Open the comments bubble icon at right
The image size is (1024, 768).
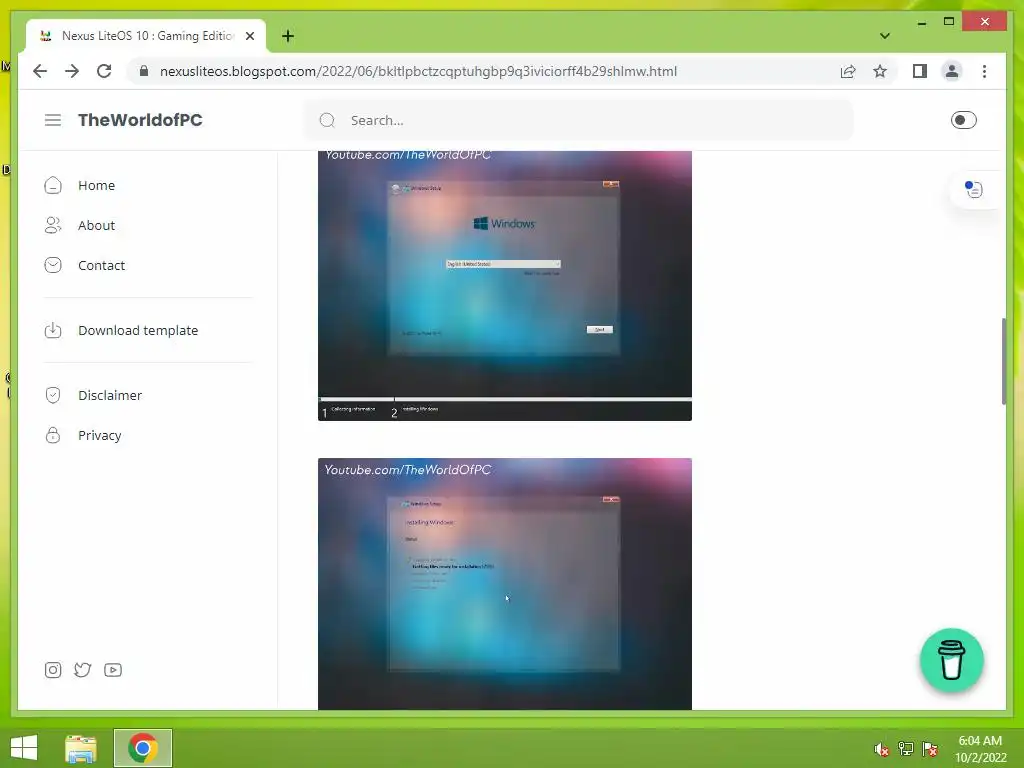(x=974, y=189)
